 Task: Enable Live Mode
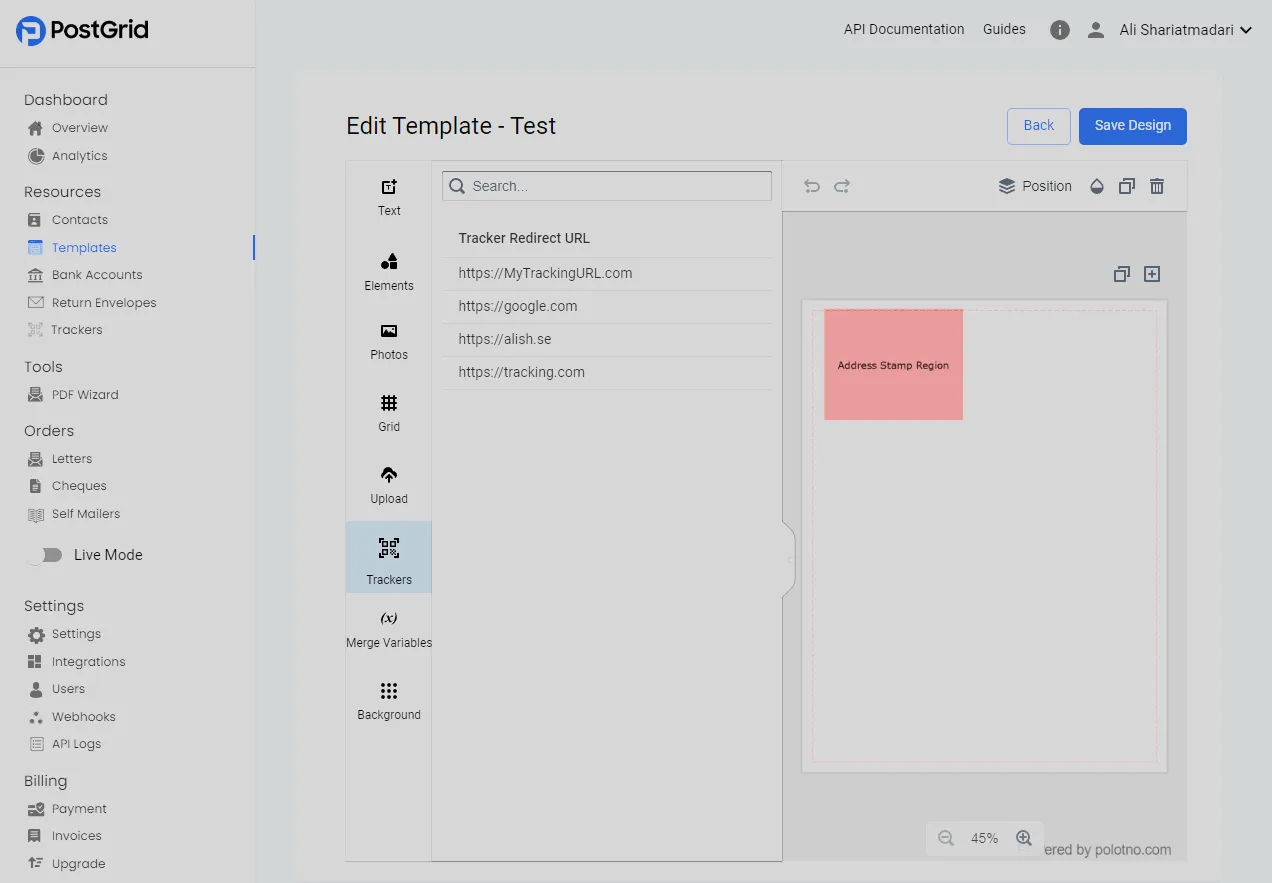click(47, 554)
